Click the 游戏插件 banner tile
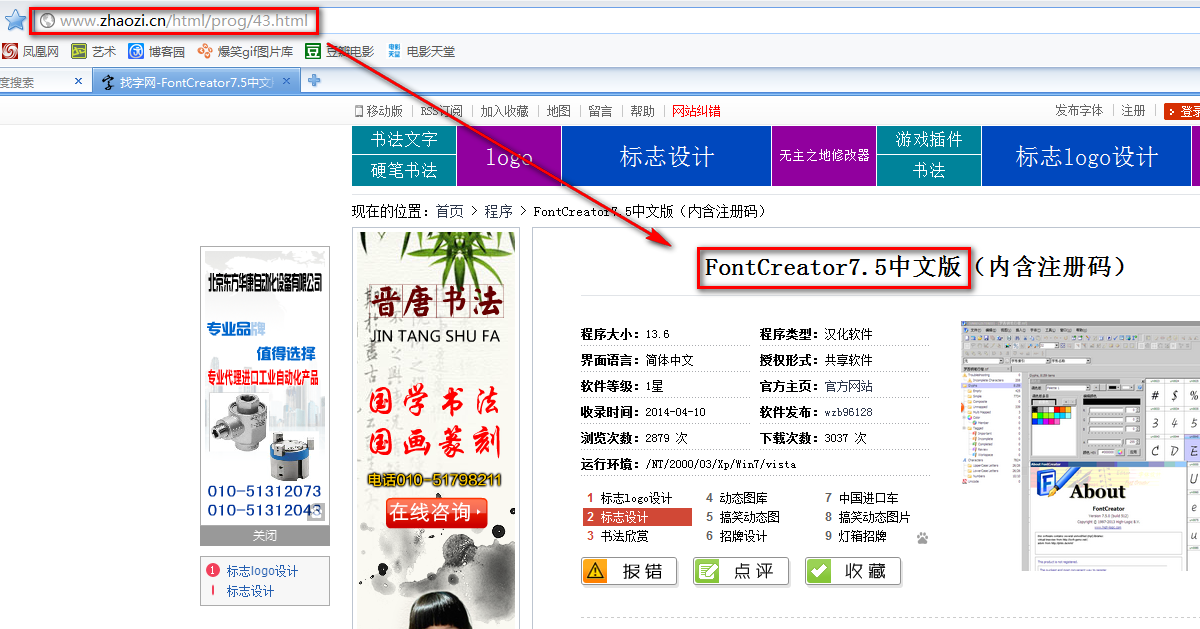The width and height of the screenshot is (1200, 629). pos(929,140)
